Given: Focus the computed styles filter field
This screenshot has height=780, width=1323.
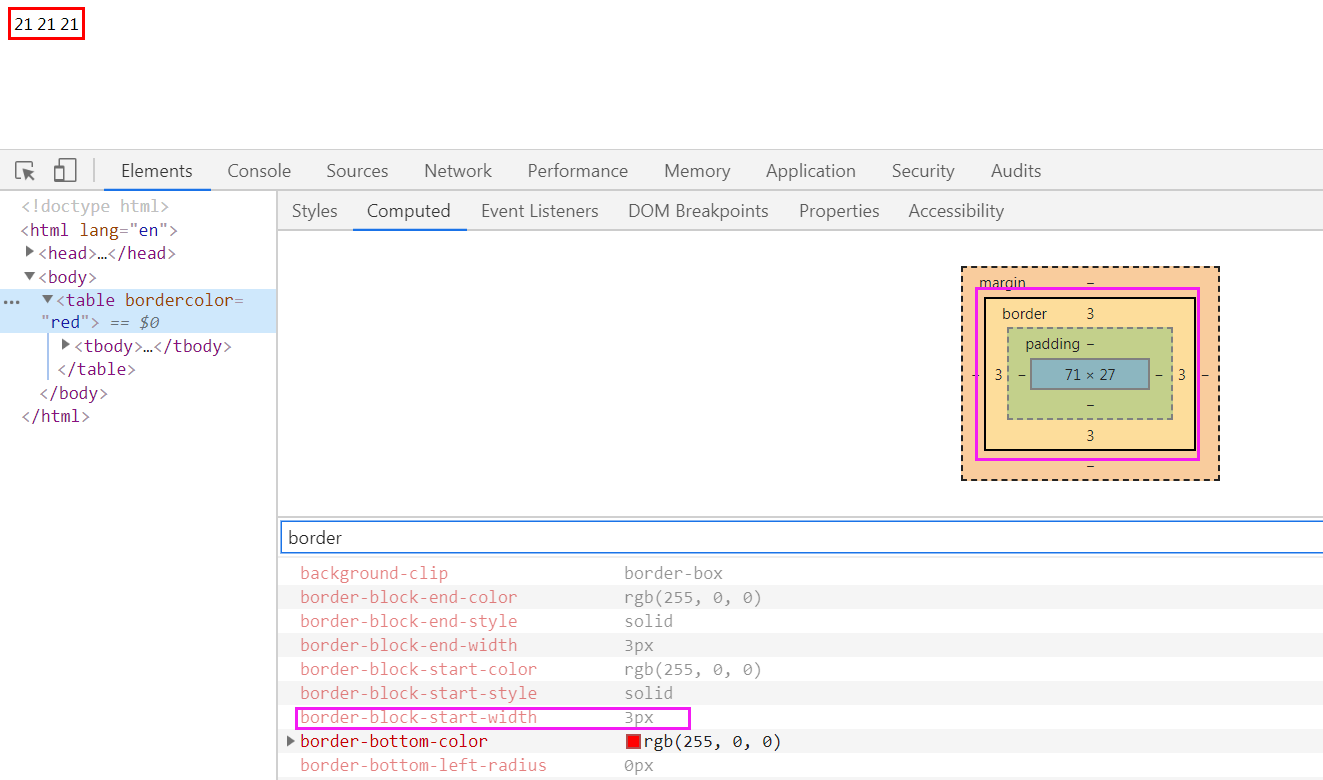Looking at the screenshot, I should click(801, 537).
